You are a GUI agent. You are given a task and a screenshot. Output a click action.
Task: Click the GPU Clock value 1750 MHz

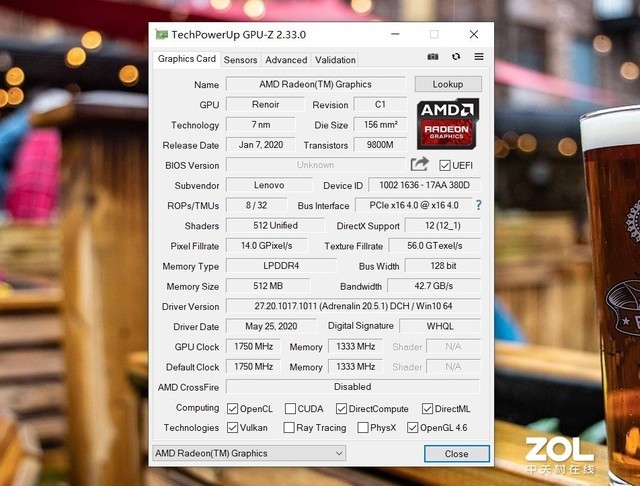coord(253,346)
